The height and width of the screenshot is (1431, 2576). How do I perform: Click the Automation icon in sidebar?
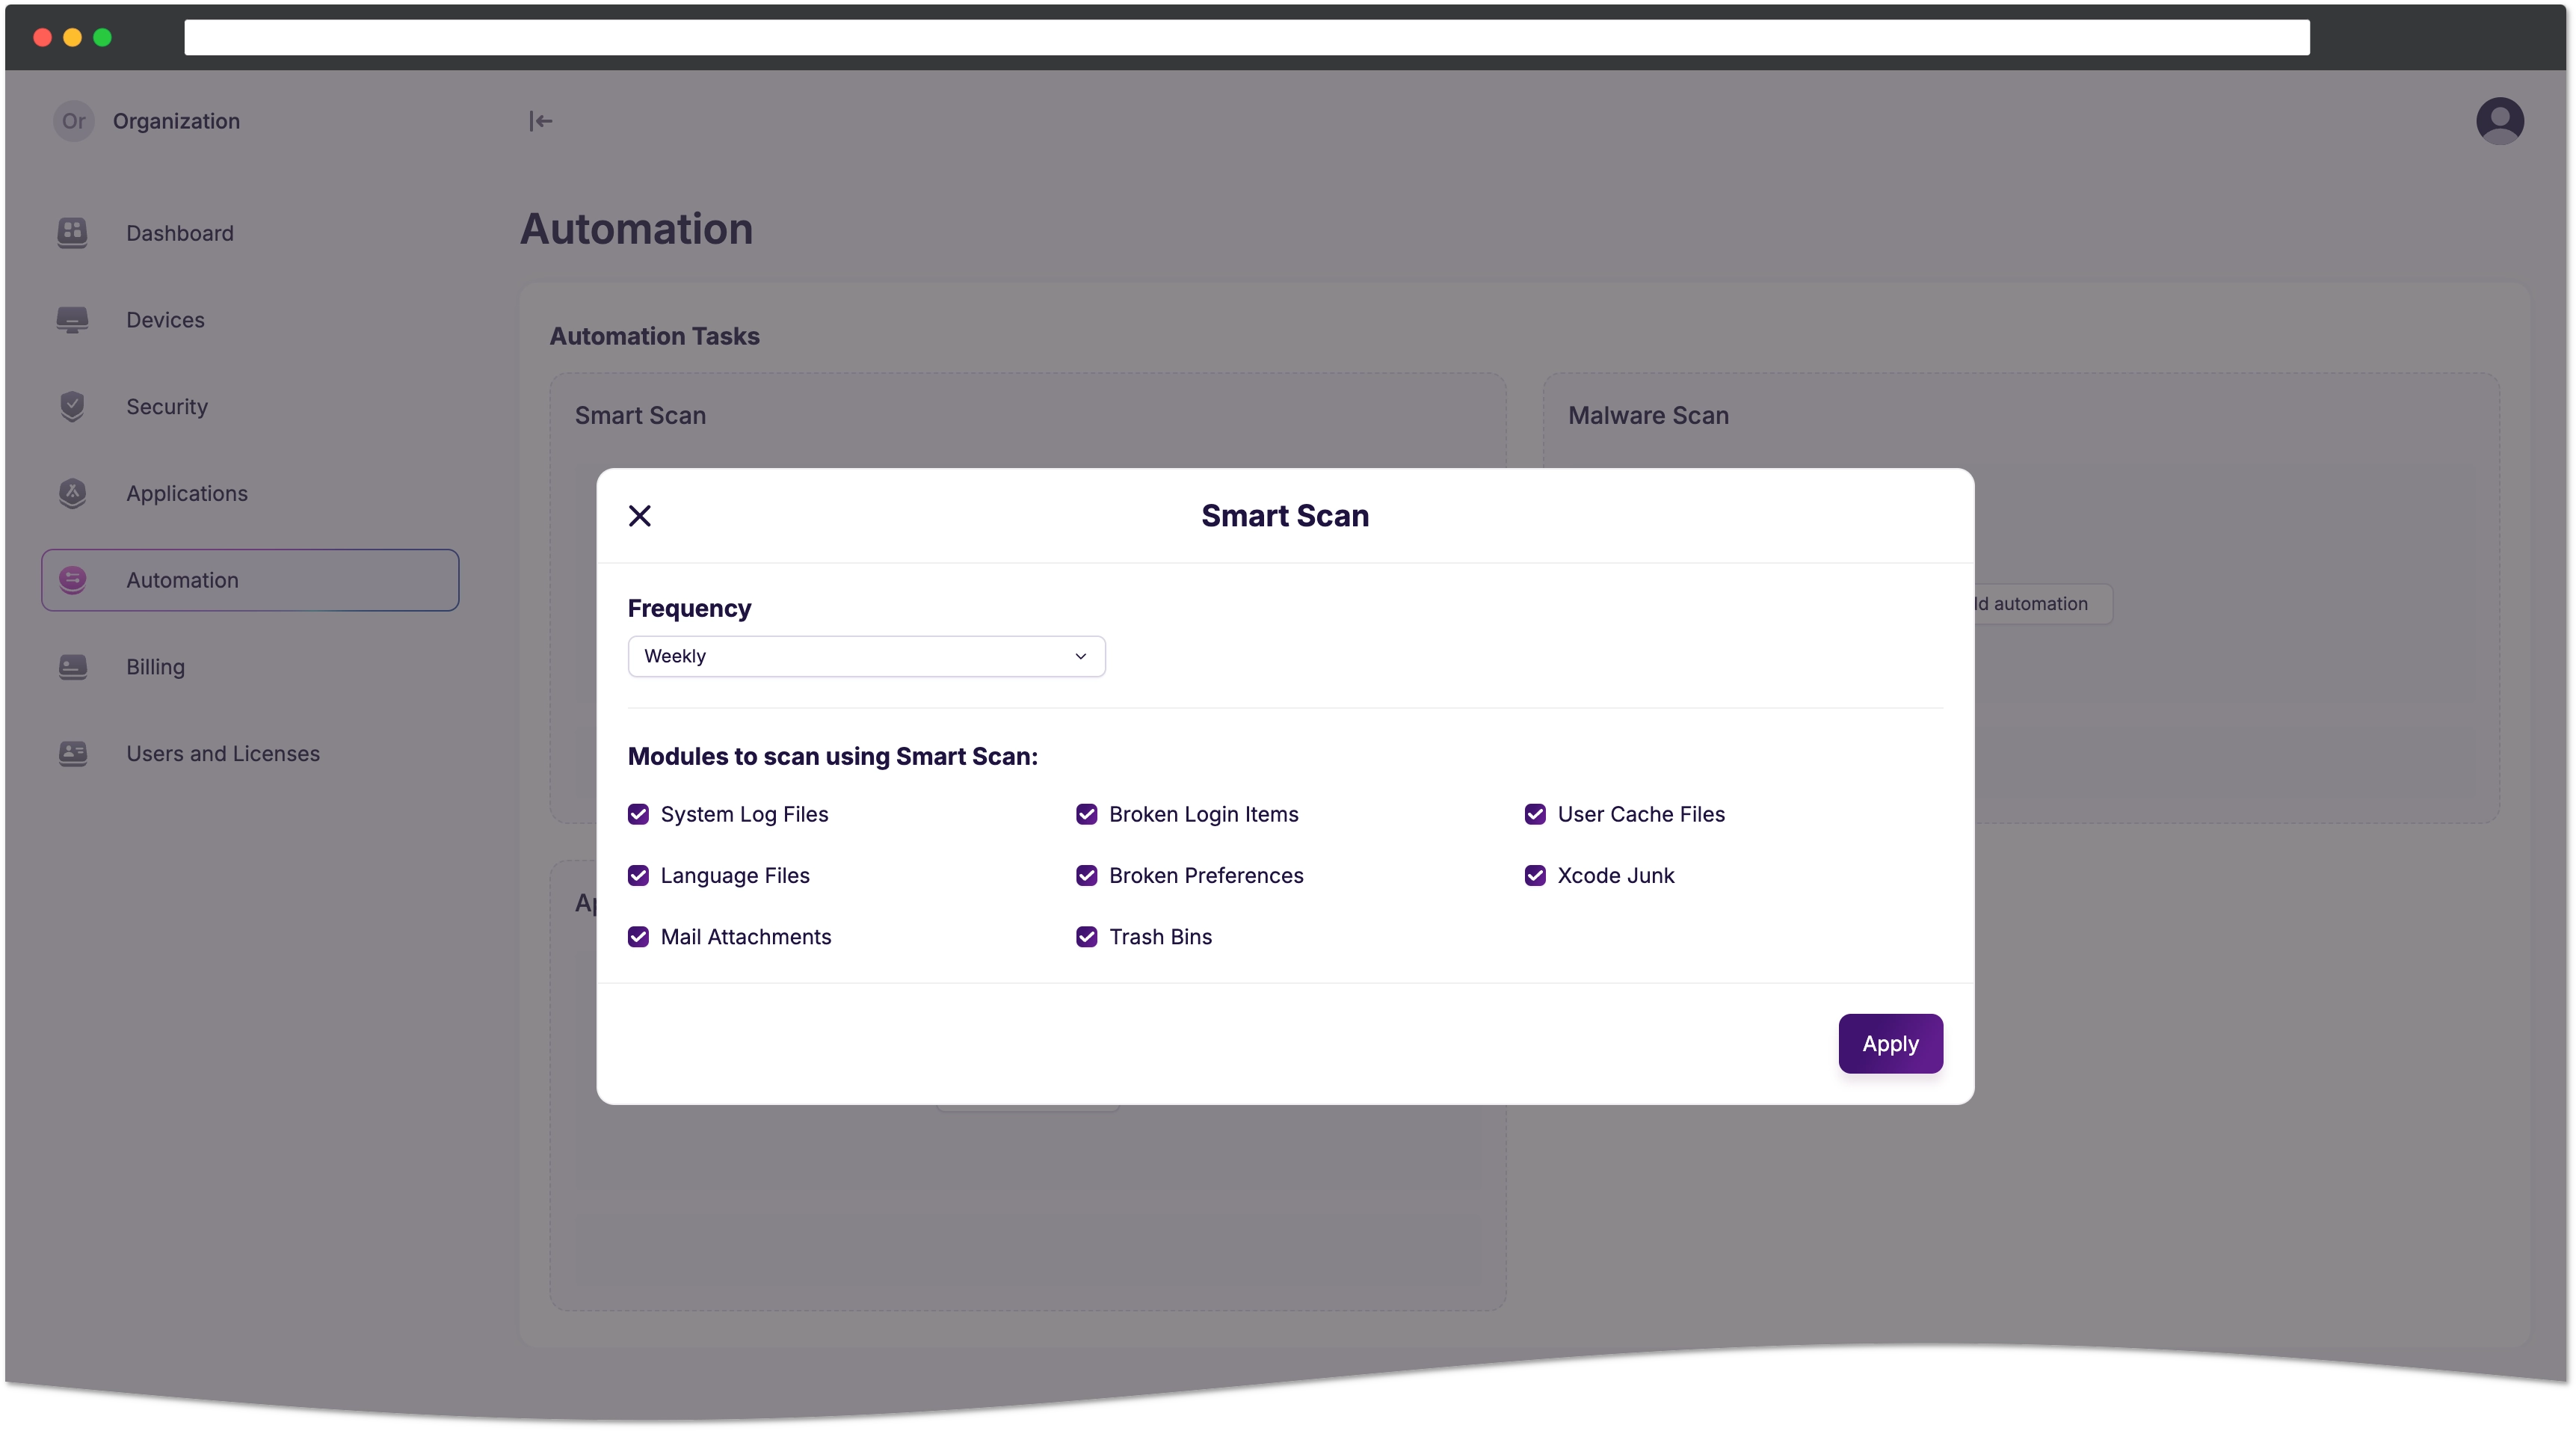(x=73, y=580)
